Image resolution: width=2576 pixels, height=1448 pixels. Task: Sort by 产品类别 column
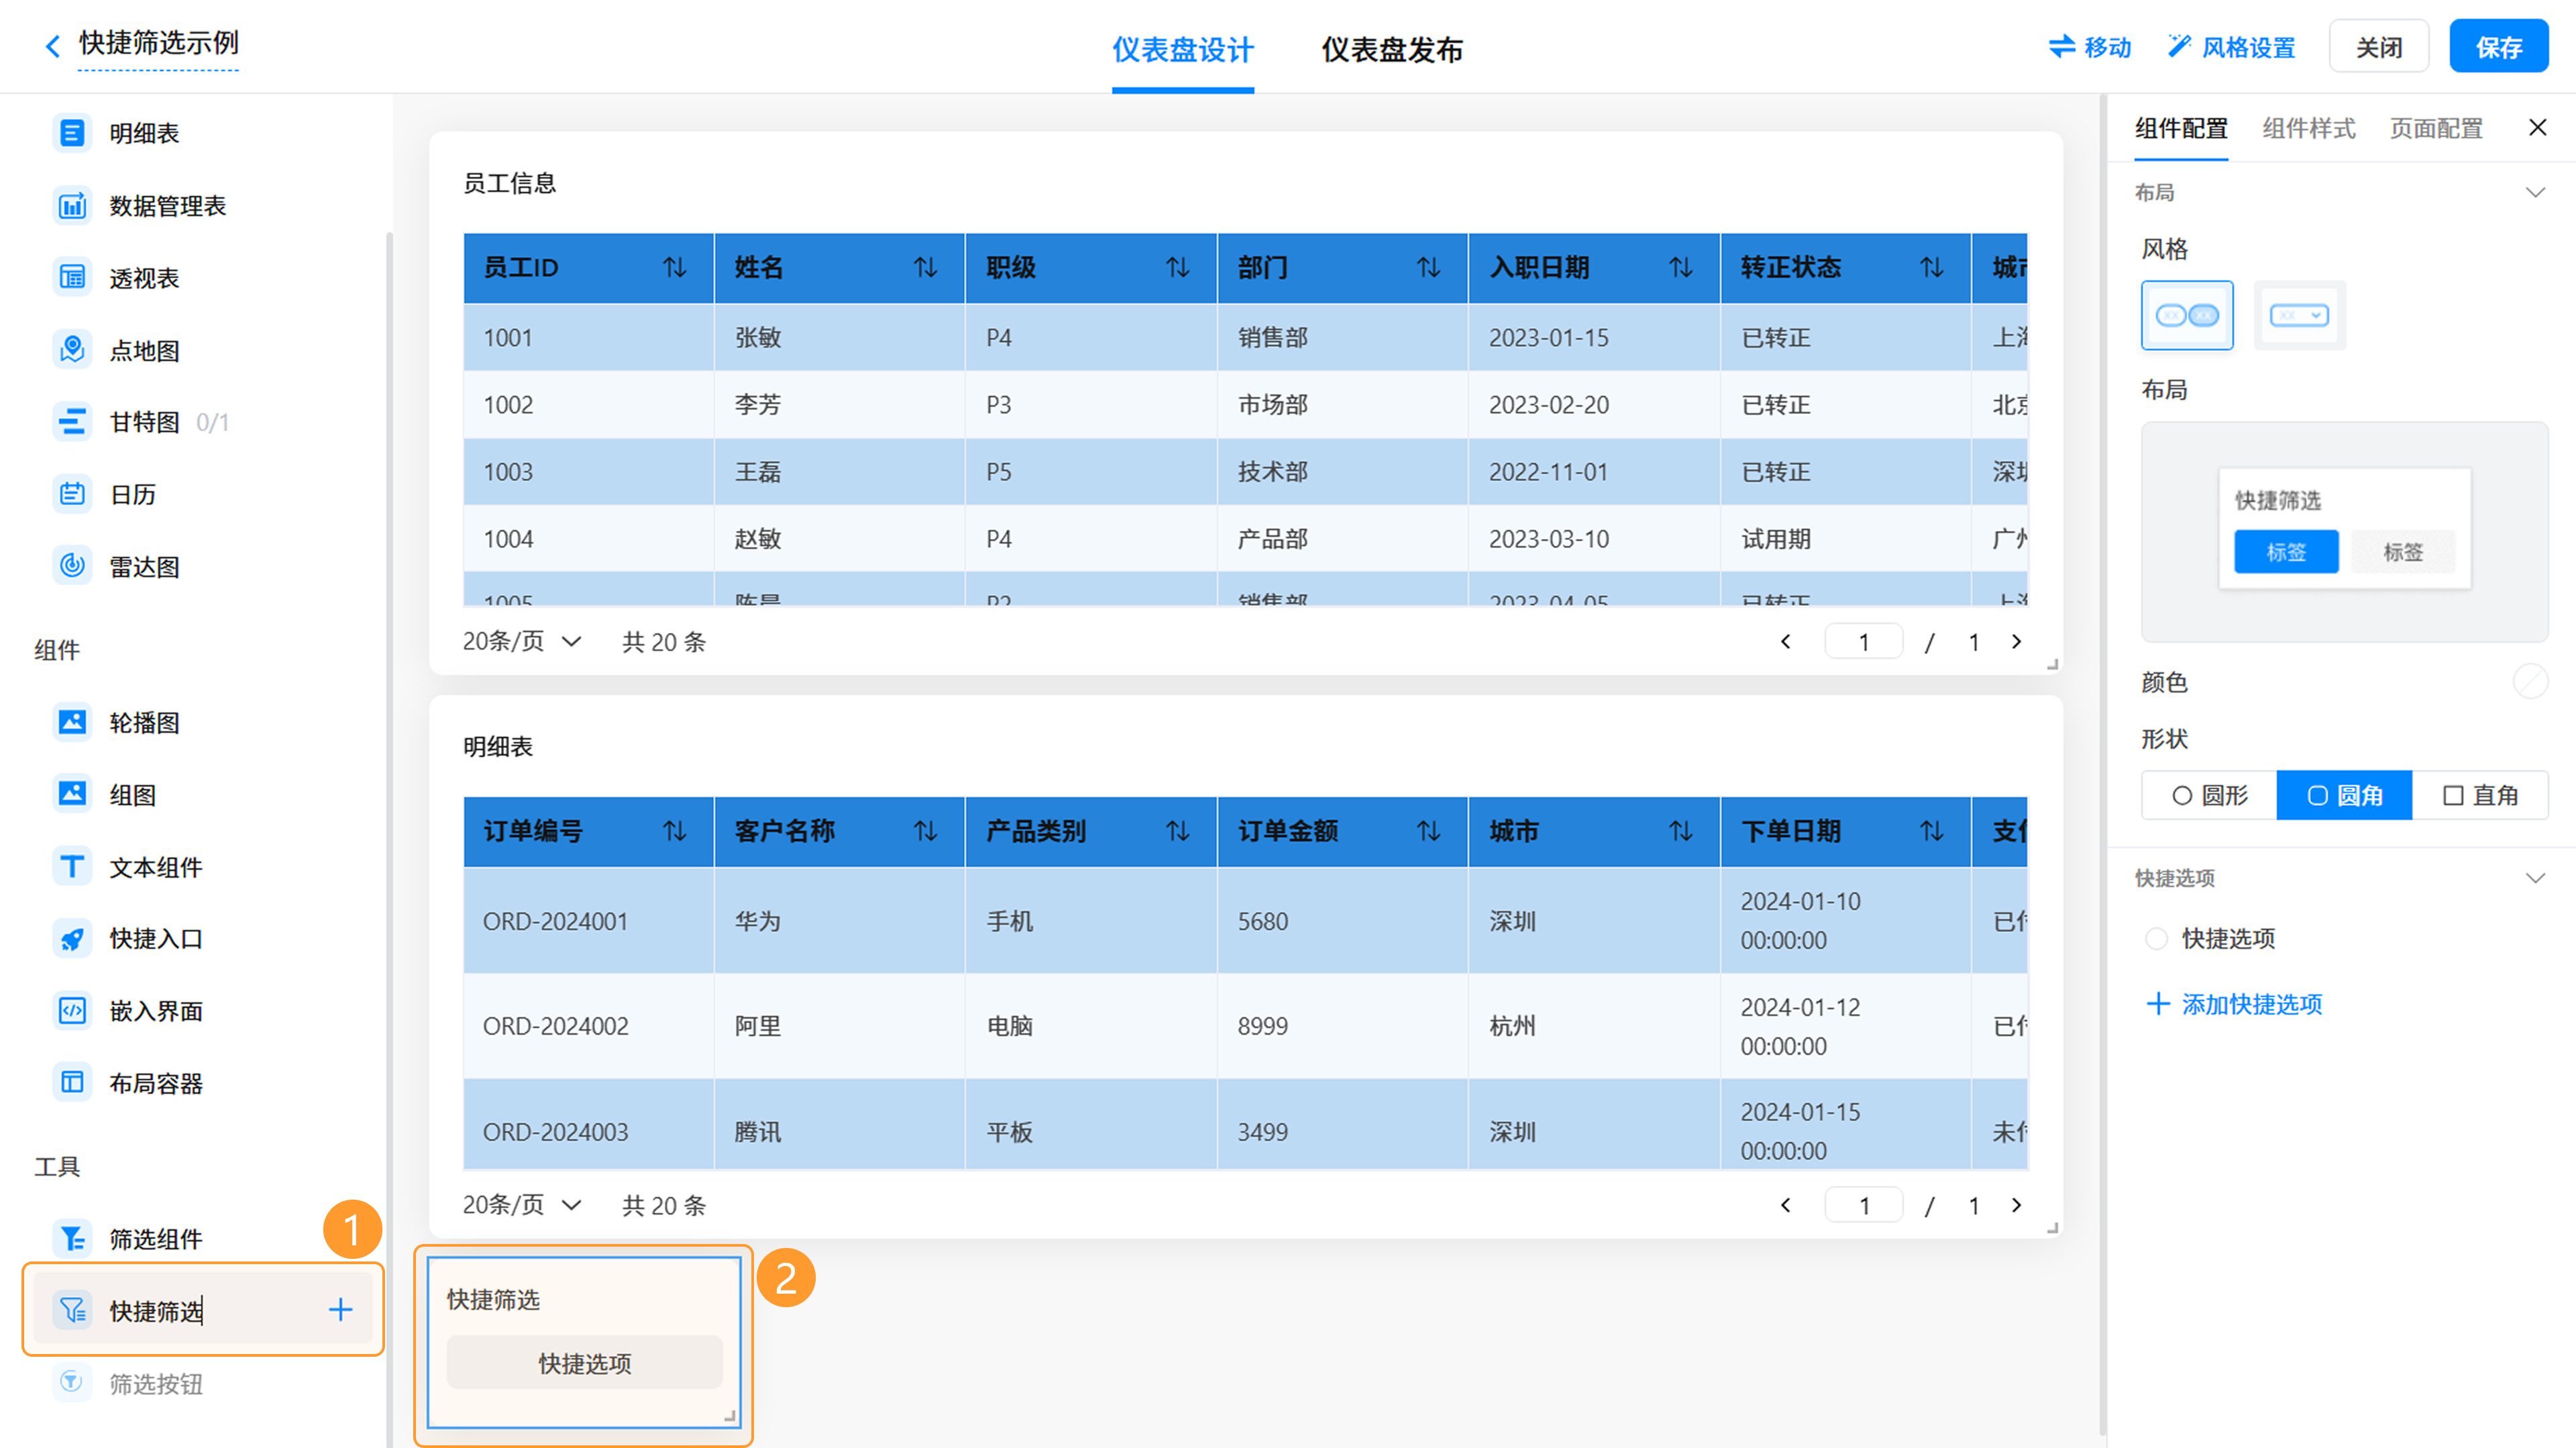tap(1178, 831)
